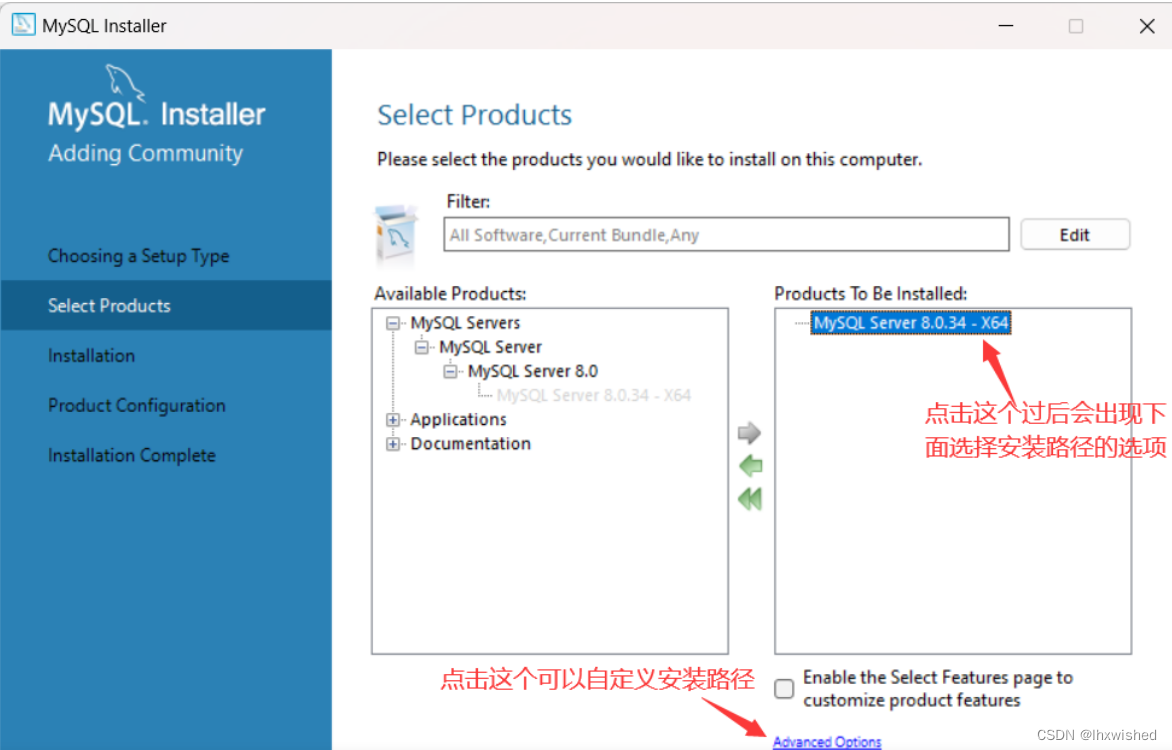Select the MySQL Server 8.0 label
Viewport: 1172px width, 750px height.
point(533,371)
